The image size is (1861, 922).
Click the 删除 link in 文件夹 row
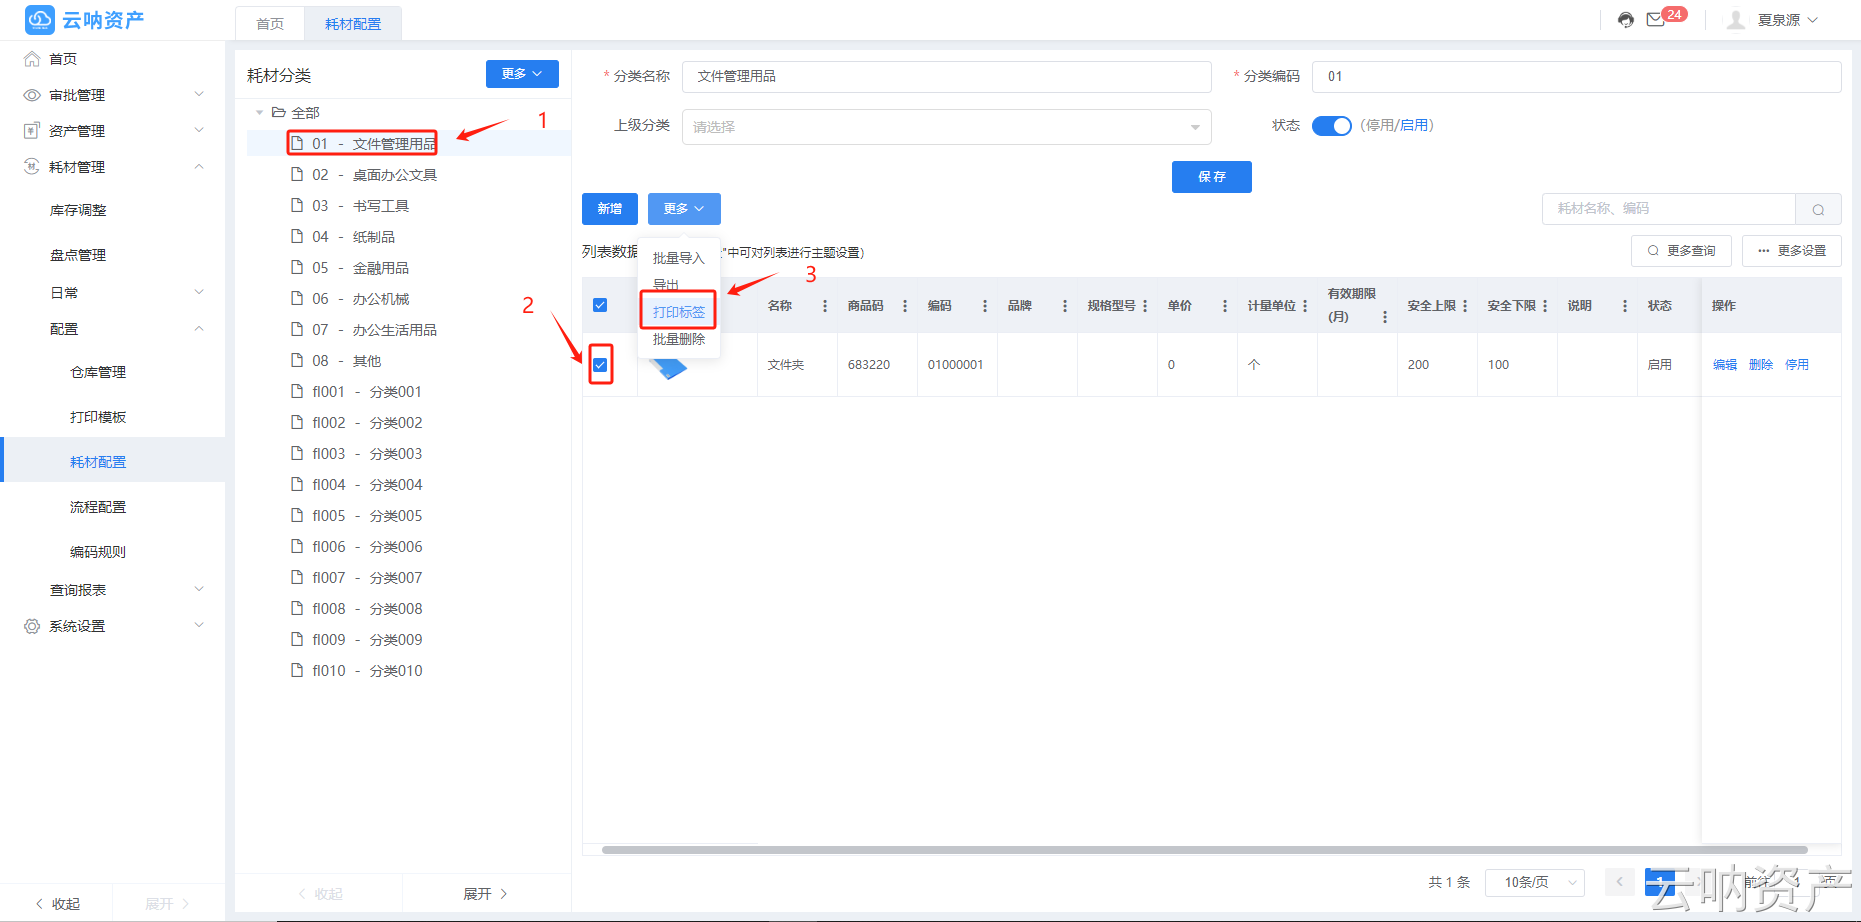tap(1761, 365)
